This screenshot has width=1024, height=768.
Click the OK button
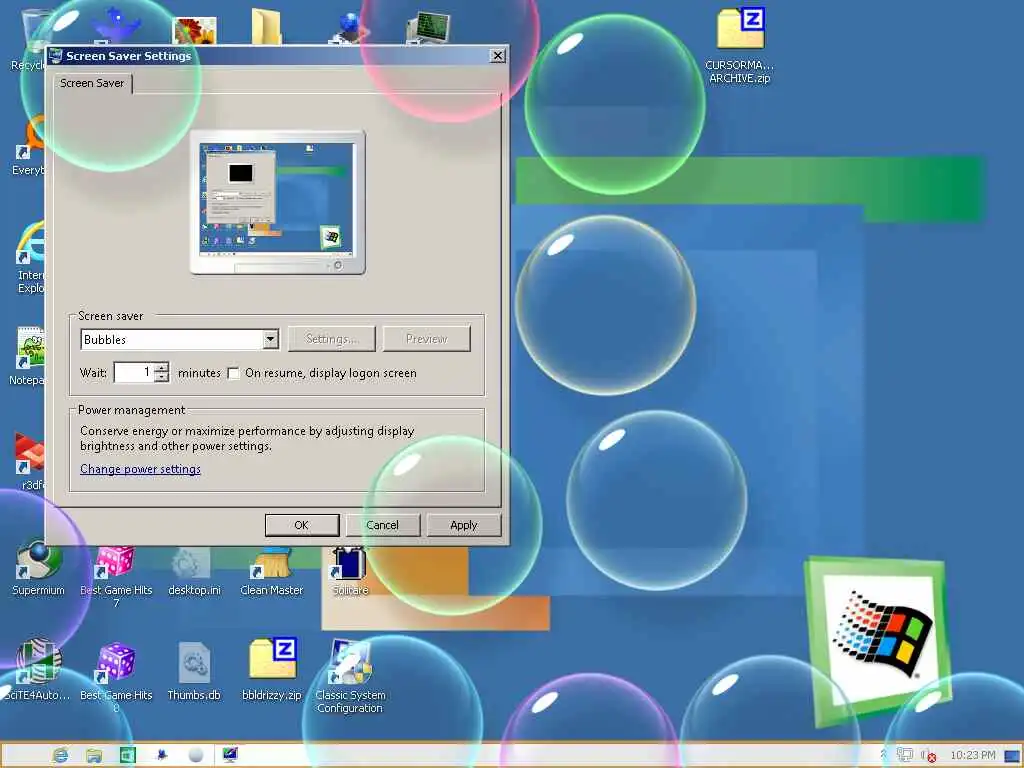click(302, 525)
